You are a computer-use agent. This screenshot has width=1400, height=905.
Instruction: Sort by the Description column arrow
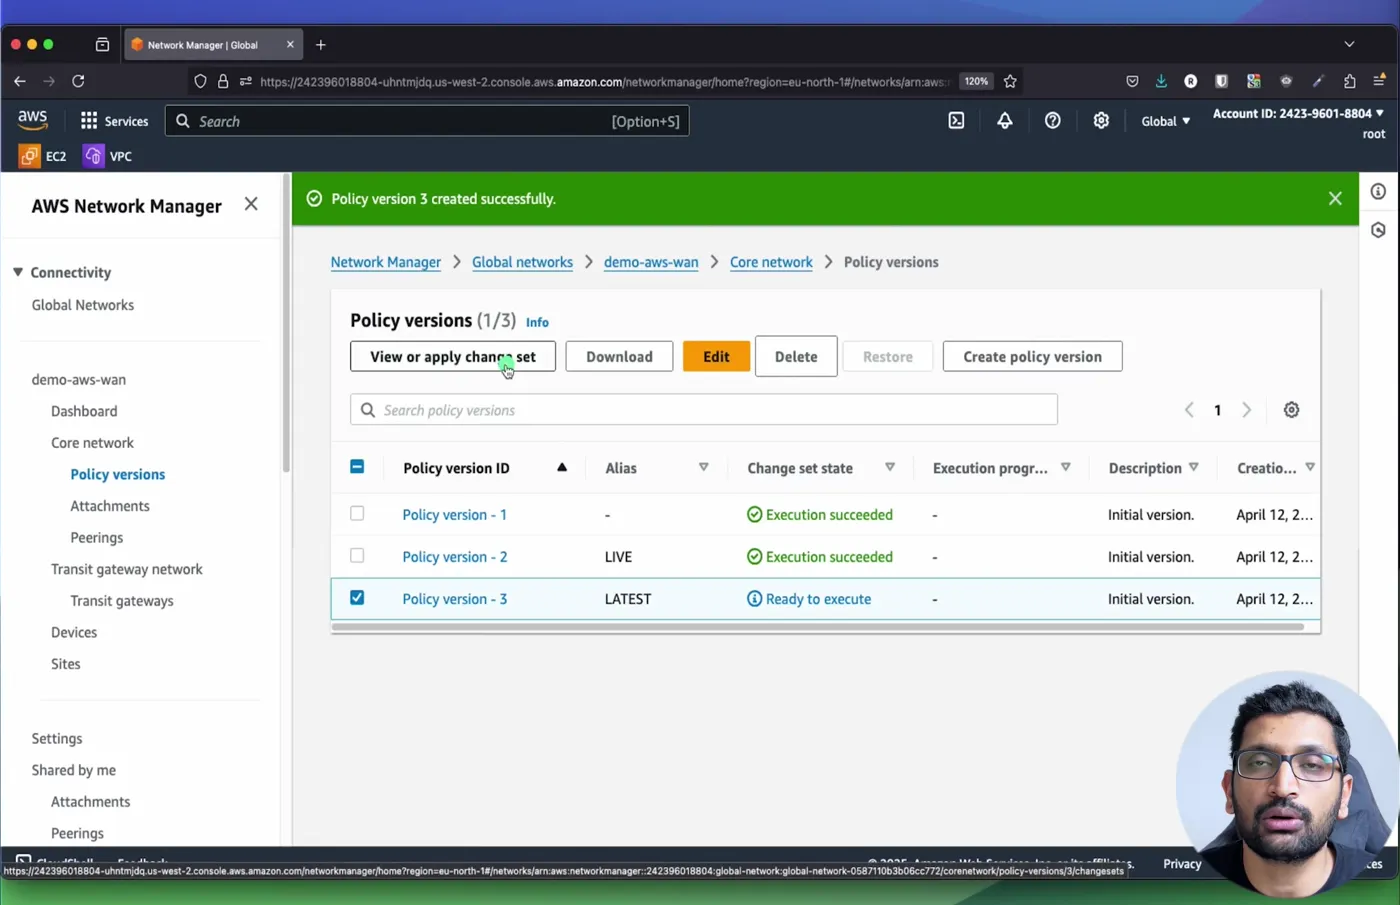point(1194,467)
